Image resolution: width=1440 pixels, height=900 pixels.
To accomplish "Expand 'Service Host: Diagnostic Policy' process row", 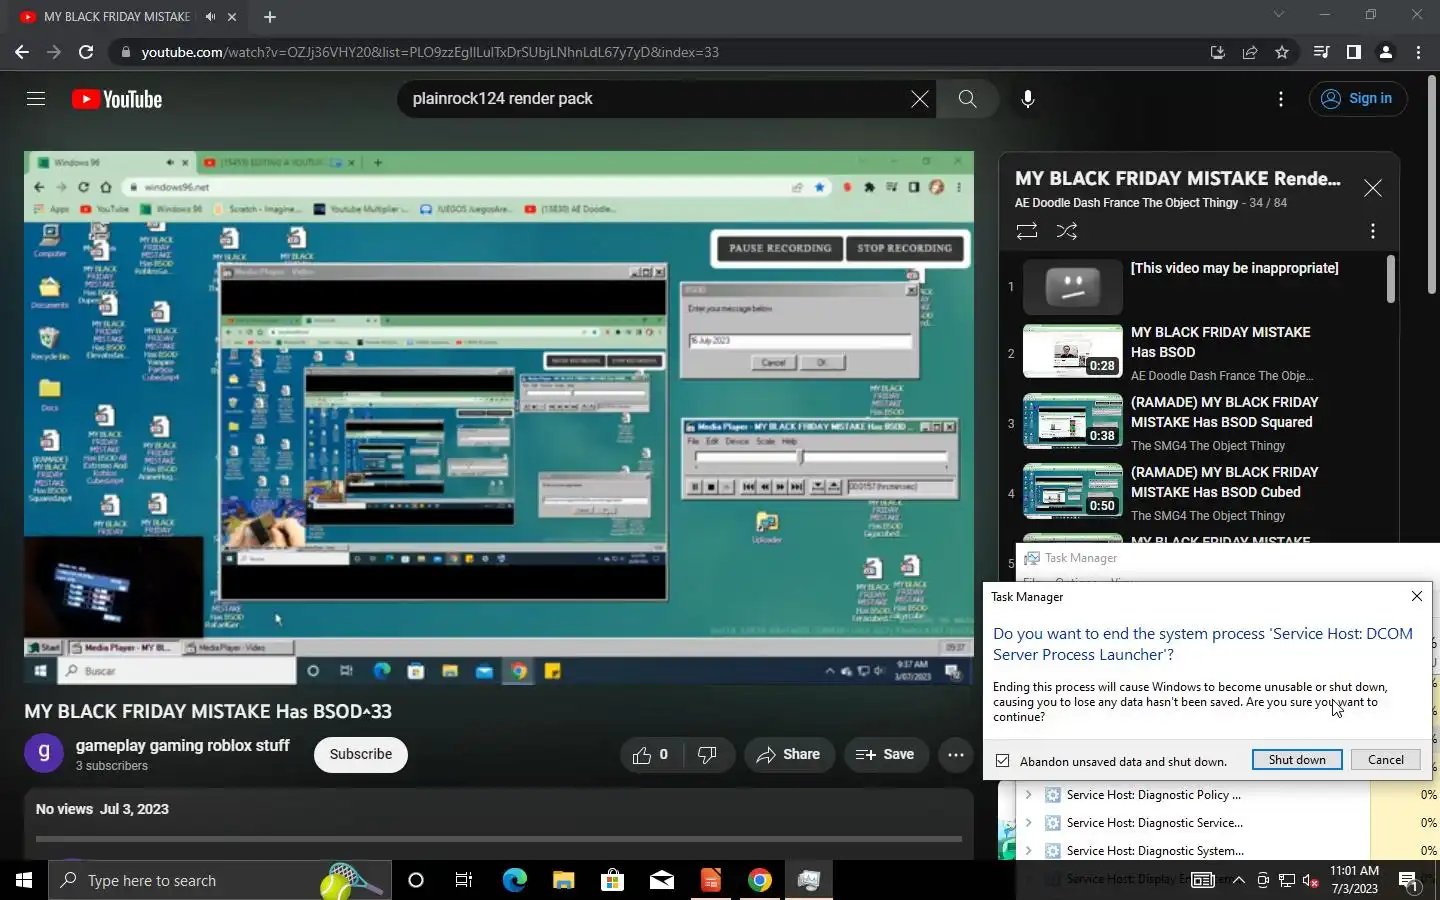I will 1028,795.
